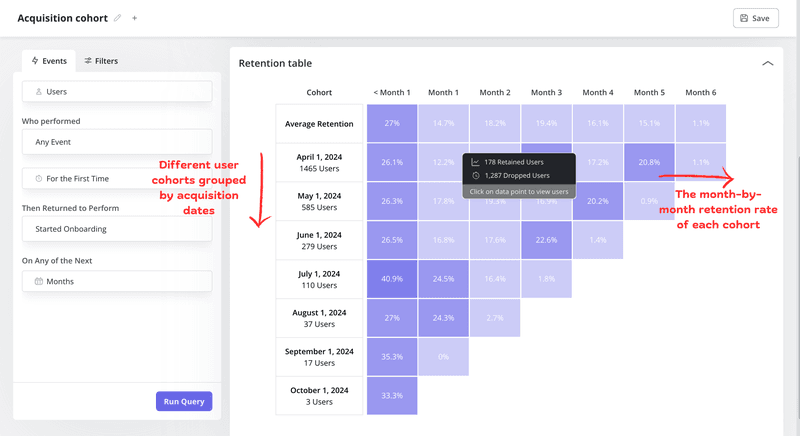Select the 22.6% cell in June row
The width and height of the screenshot is (800, 436).
coord(546,240)
